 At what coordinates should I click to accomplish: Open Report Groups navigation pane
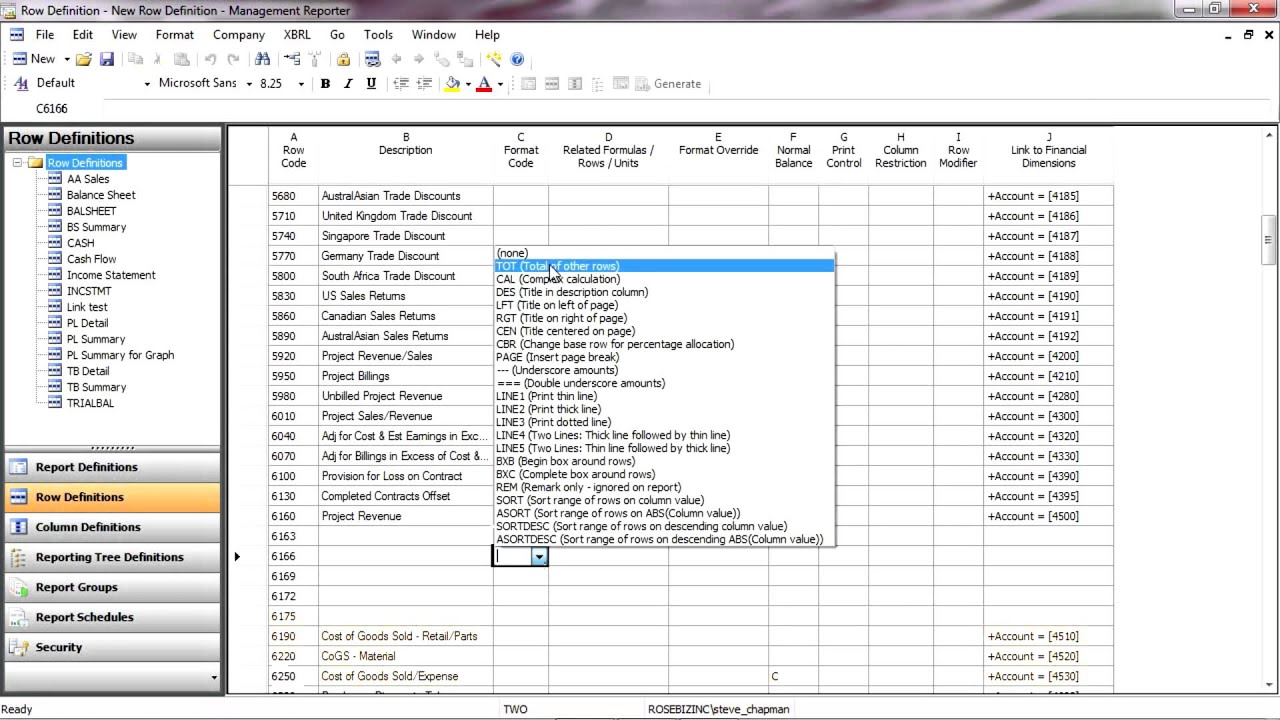click(x=112, y=587)
